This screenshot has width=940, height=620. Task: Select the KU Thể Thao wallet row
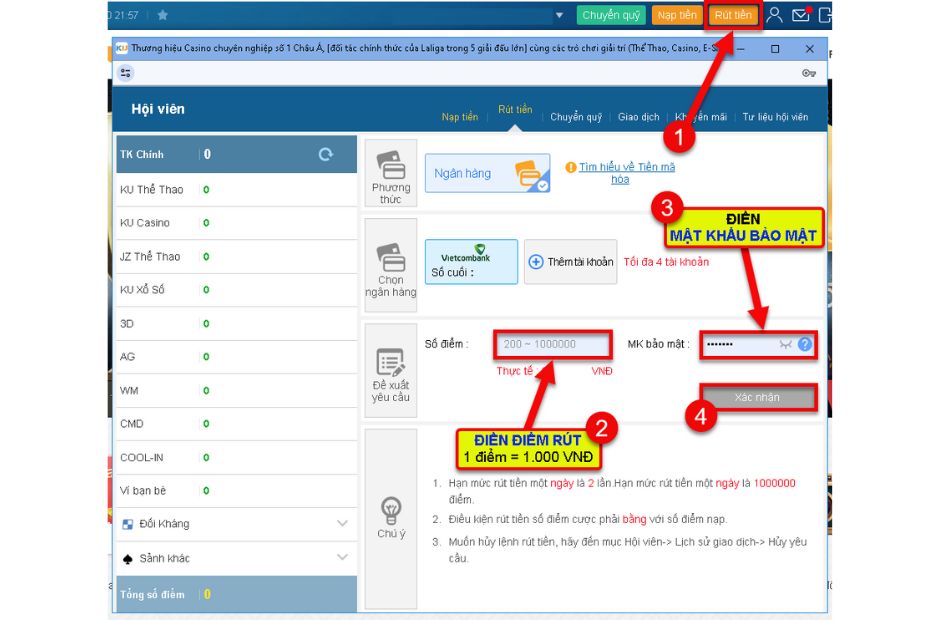pyautogui.click(x=236, y=189)
